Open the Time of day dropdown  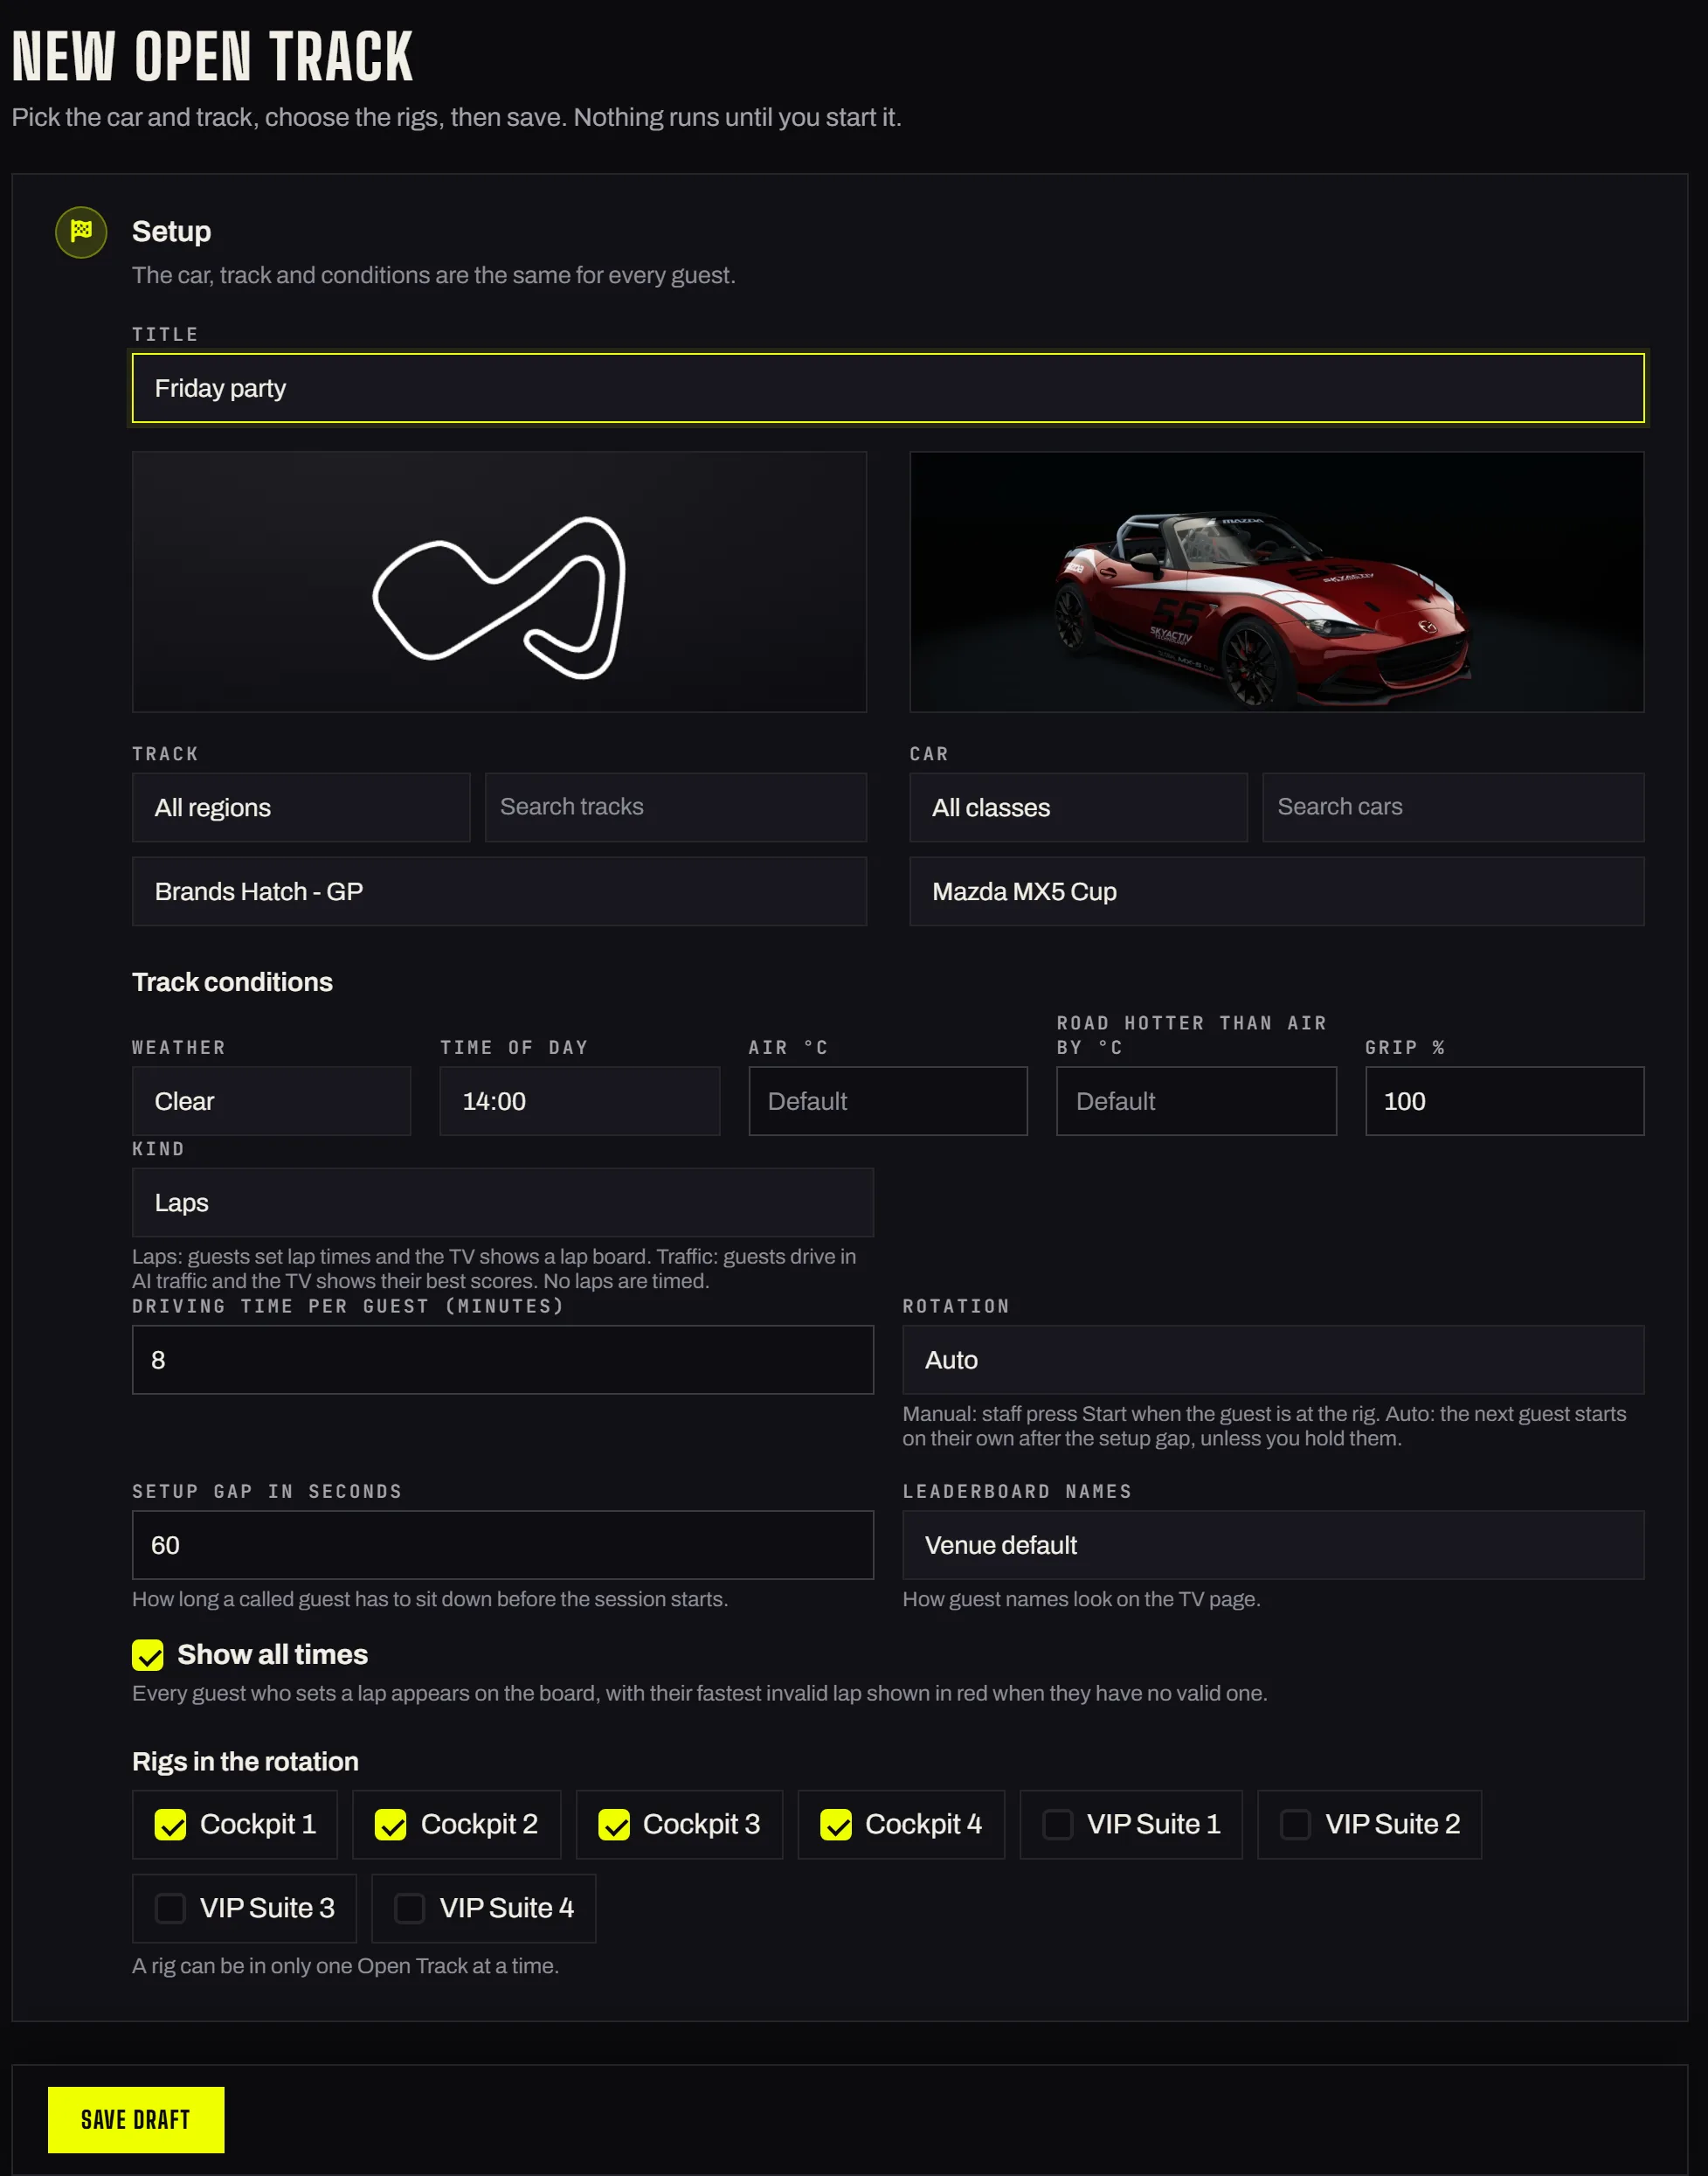[579, 1101]
